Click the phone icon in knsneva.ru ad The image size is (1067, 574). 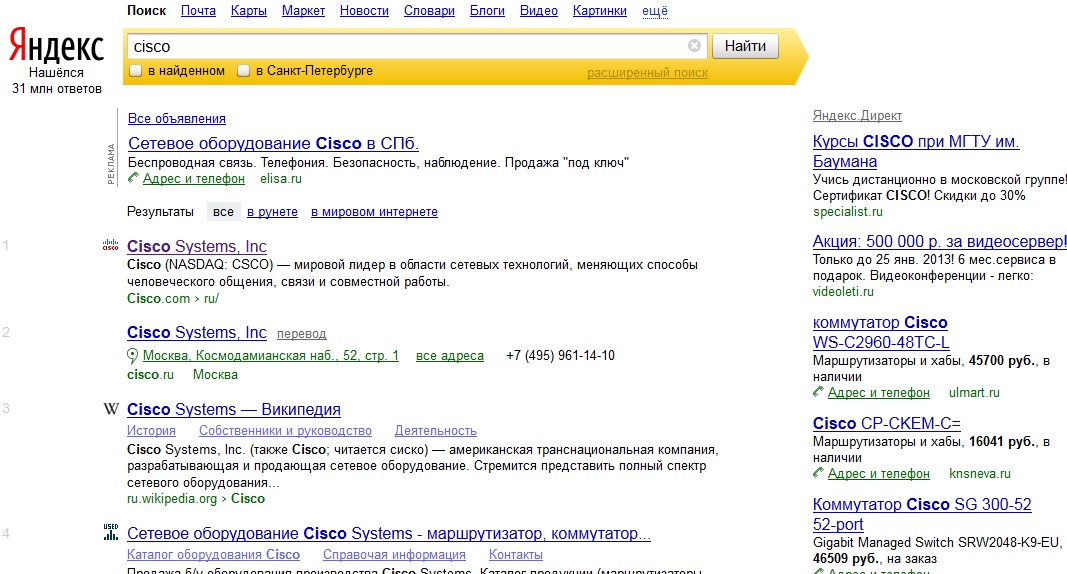click(818, 473)
